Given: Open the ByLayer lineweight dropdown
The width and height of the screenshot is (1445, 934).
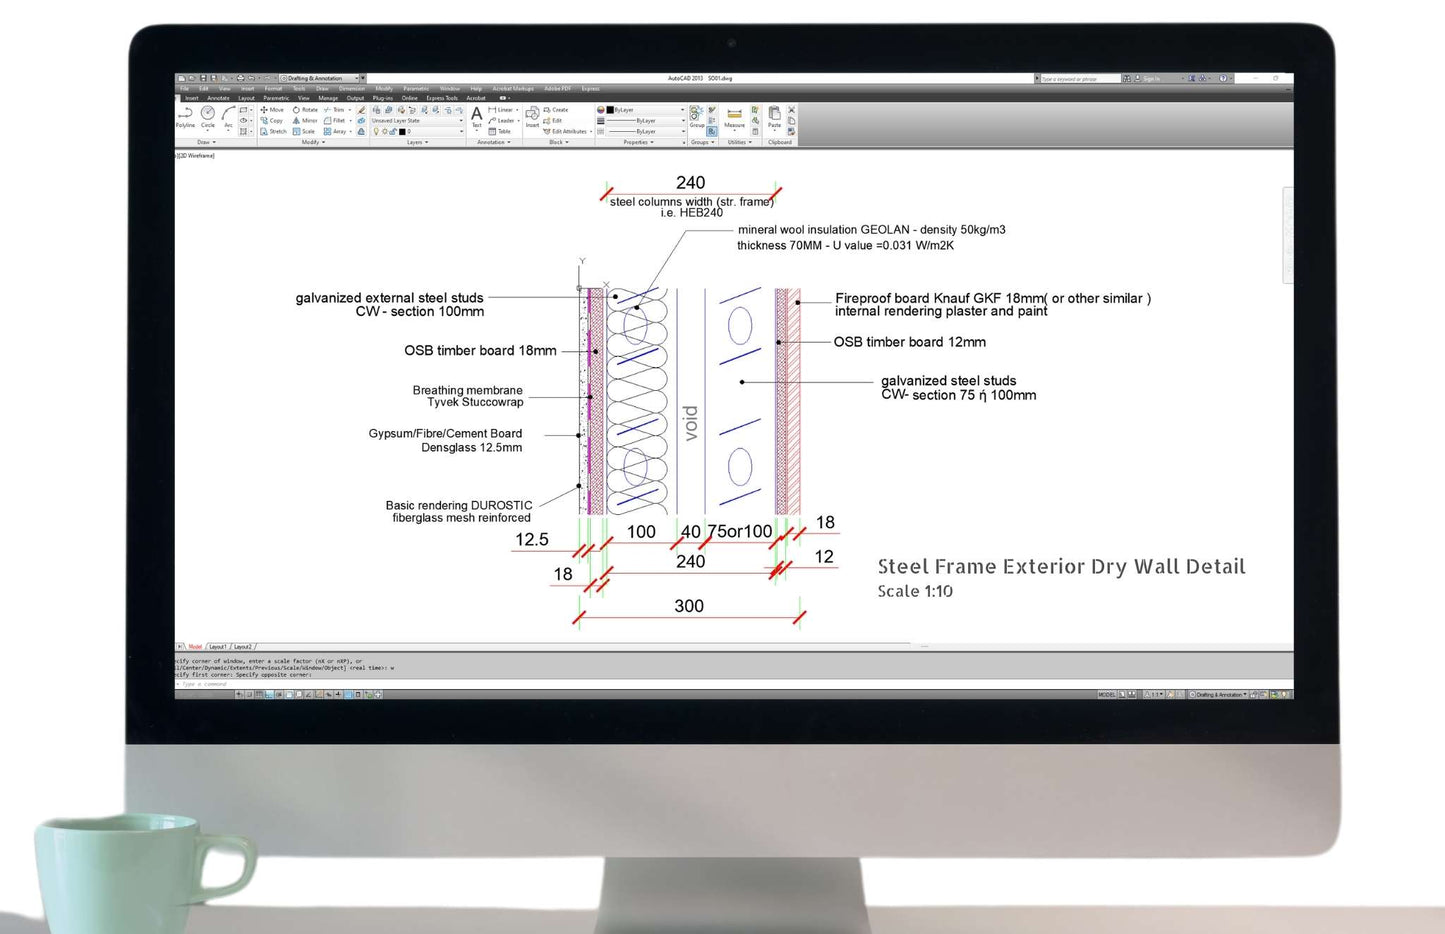Looking at the screenshot, I should (646, 121).
